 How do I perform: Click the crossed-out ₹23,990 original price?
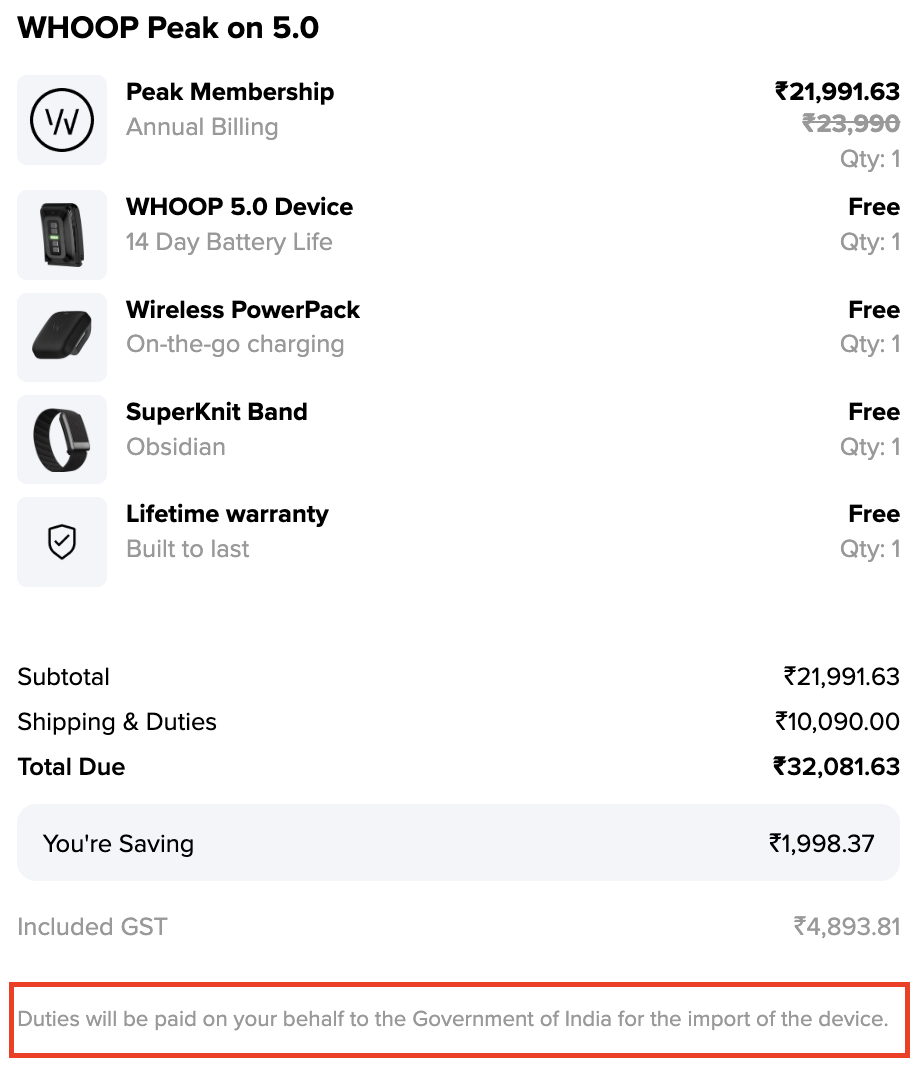(x=851, y=123)
